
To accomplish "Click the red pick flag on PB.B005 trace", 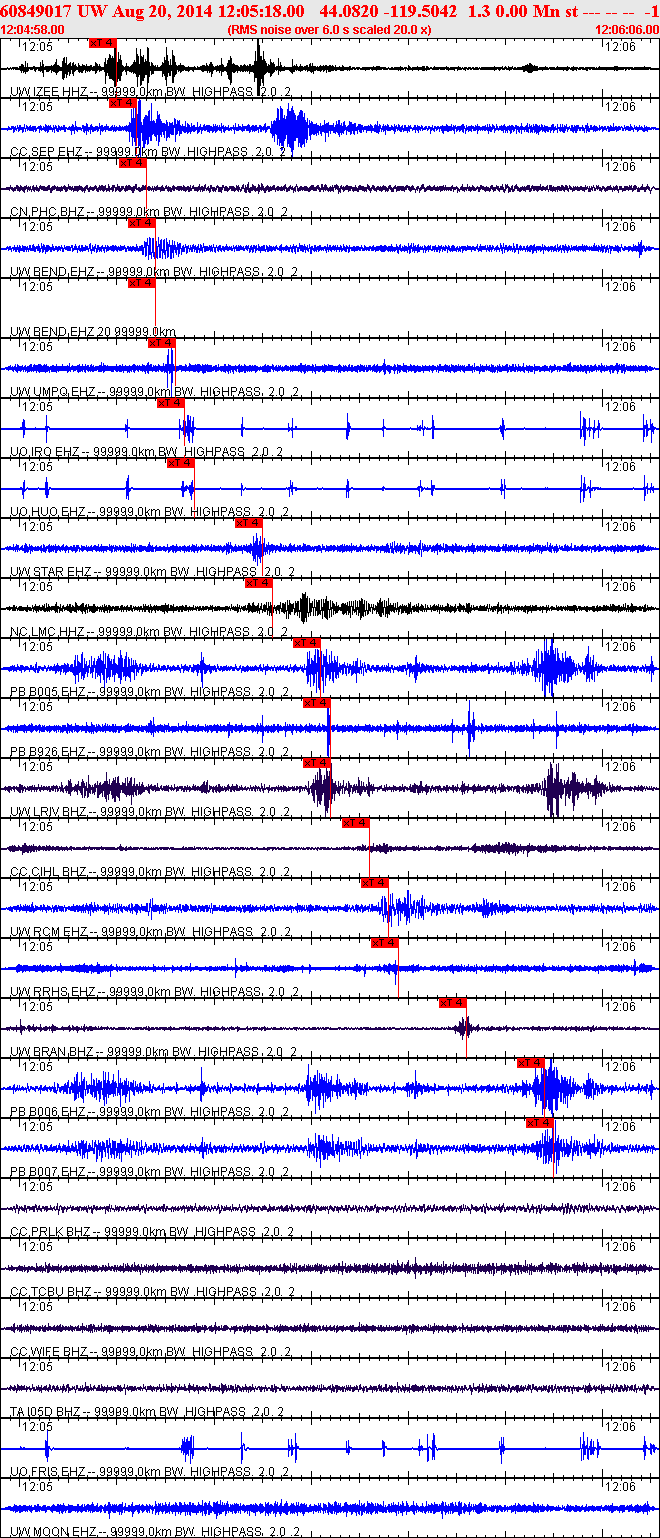I will click(306, 643).
